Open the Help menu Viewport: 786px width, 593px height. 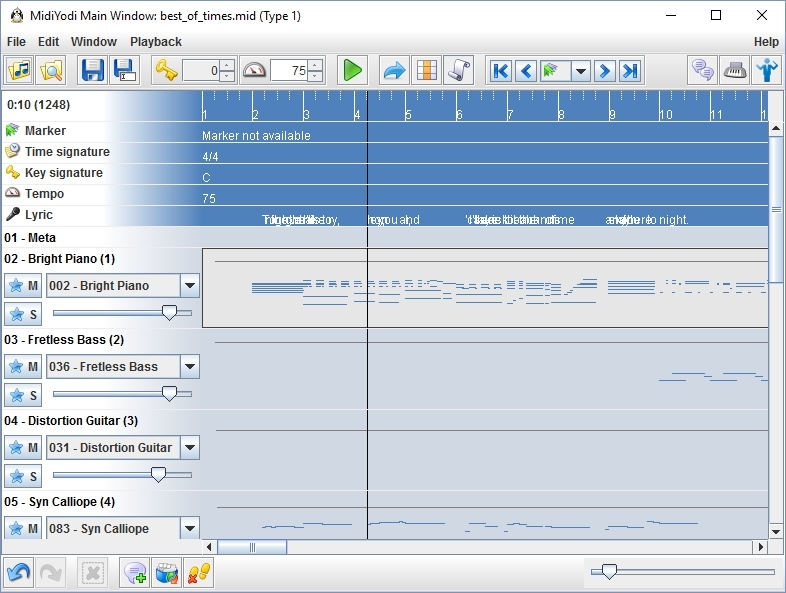click(766, 42)
